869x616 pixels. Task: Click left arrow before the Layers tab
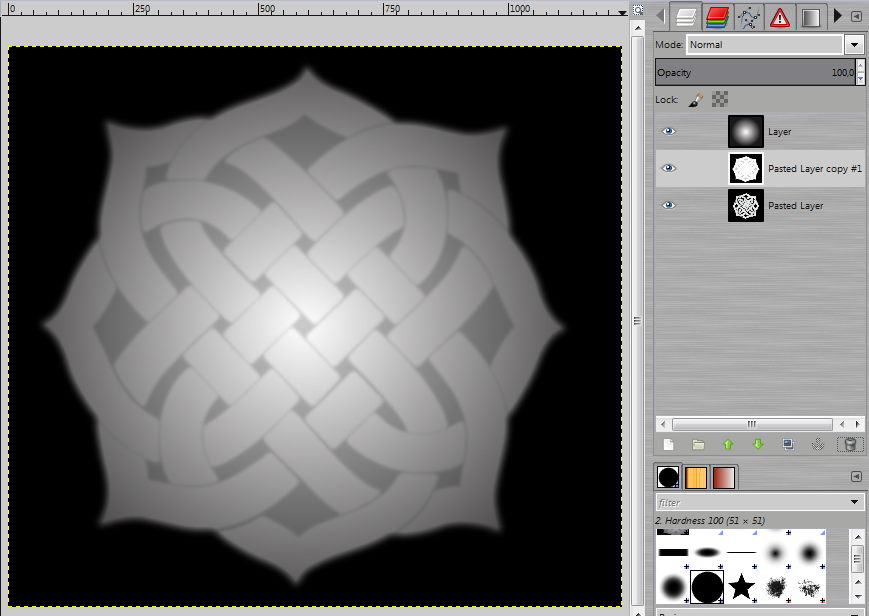tap(661, 16)
